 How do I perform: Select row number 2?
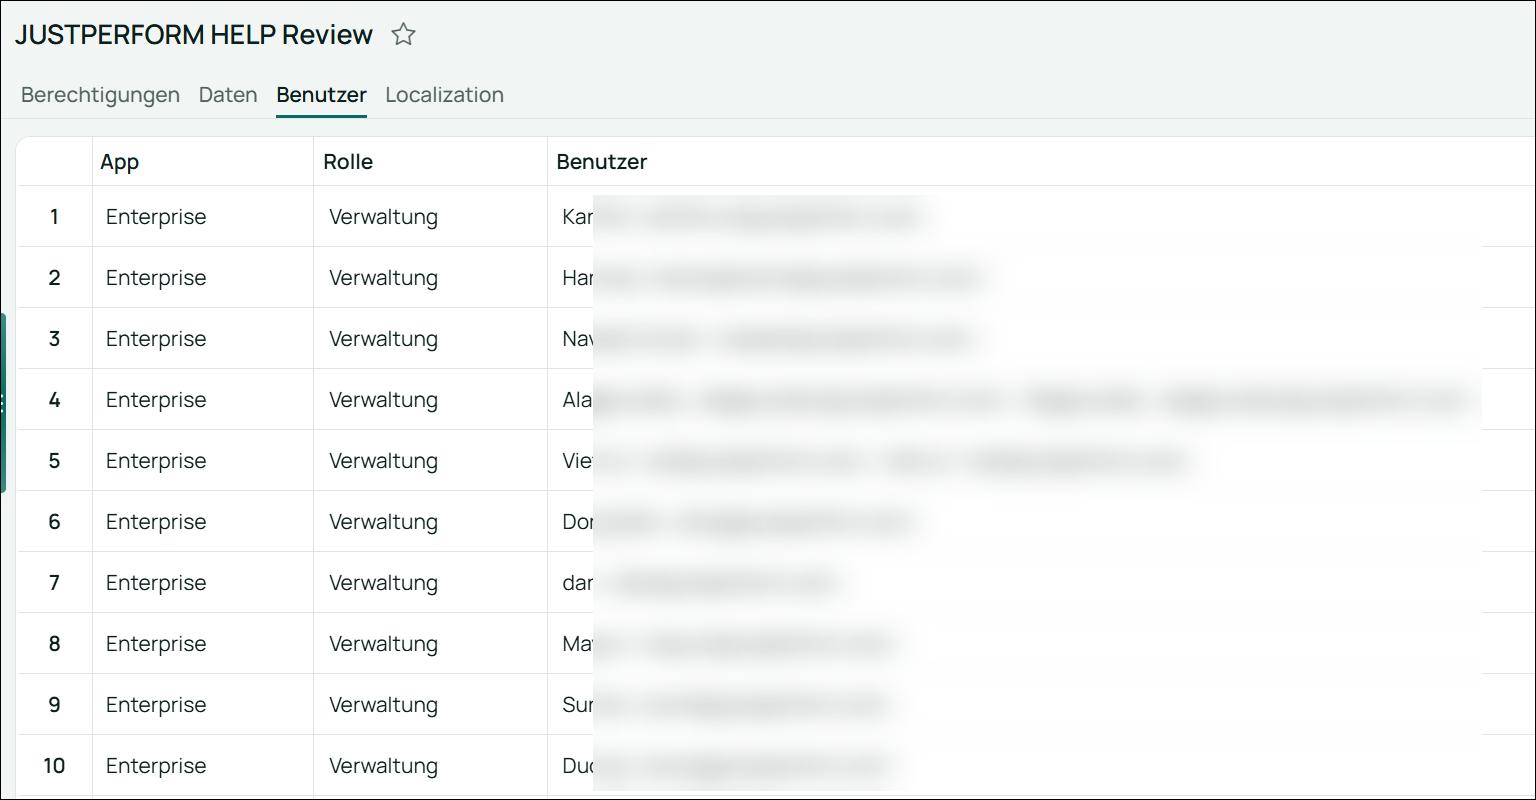tap(54, 277)
